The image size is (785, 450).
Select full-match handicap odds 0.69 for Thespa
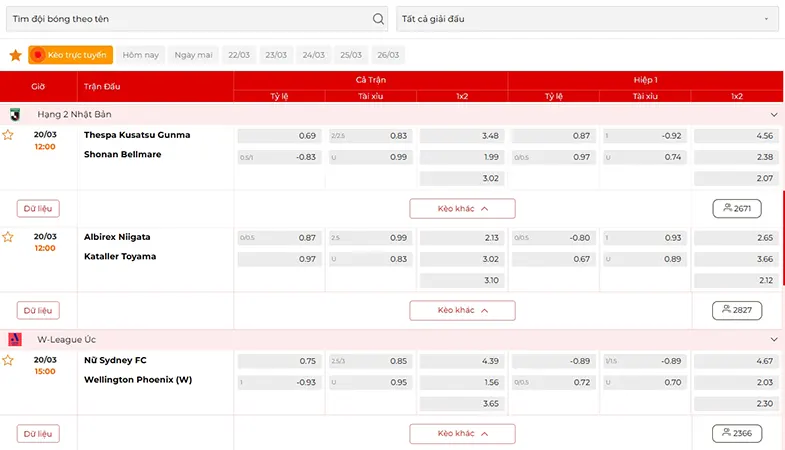pyautogui.click(x=279, y=136)
